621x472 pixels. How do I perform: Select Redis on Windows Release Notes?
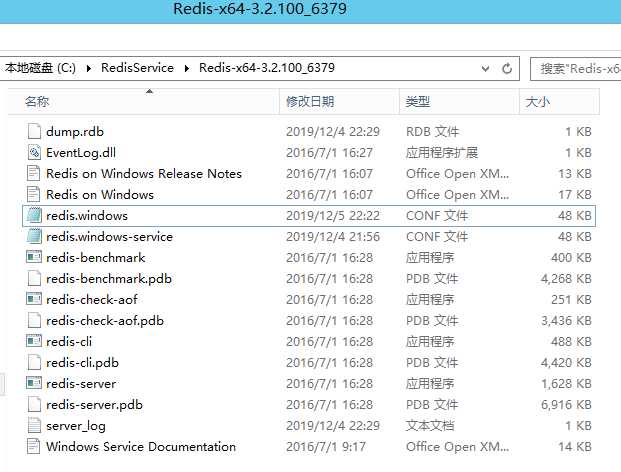[x=144, y=173]
